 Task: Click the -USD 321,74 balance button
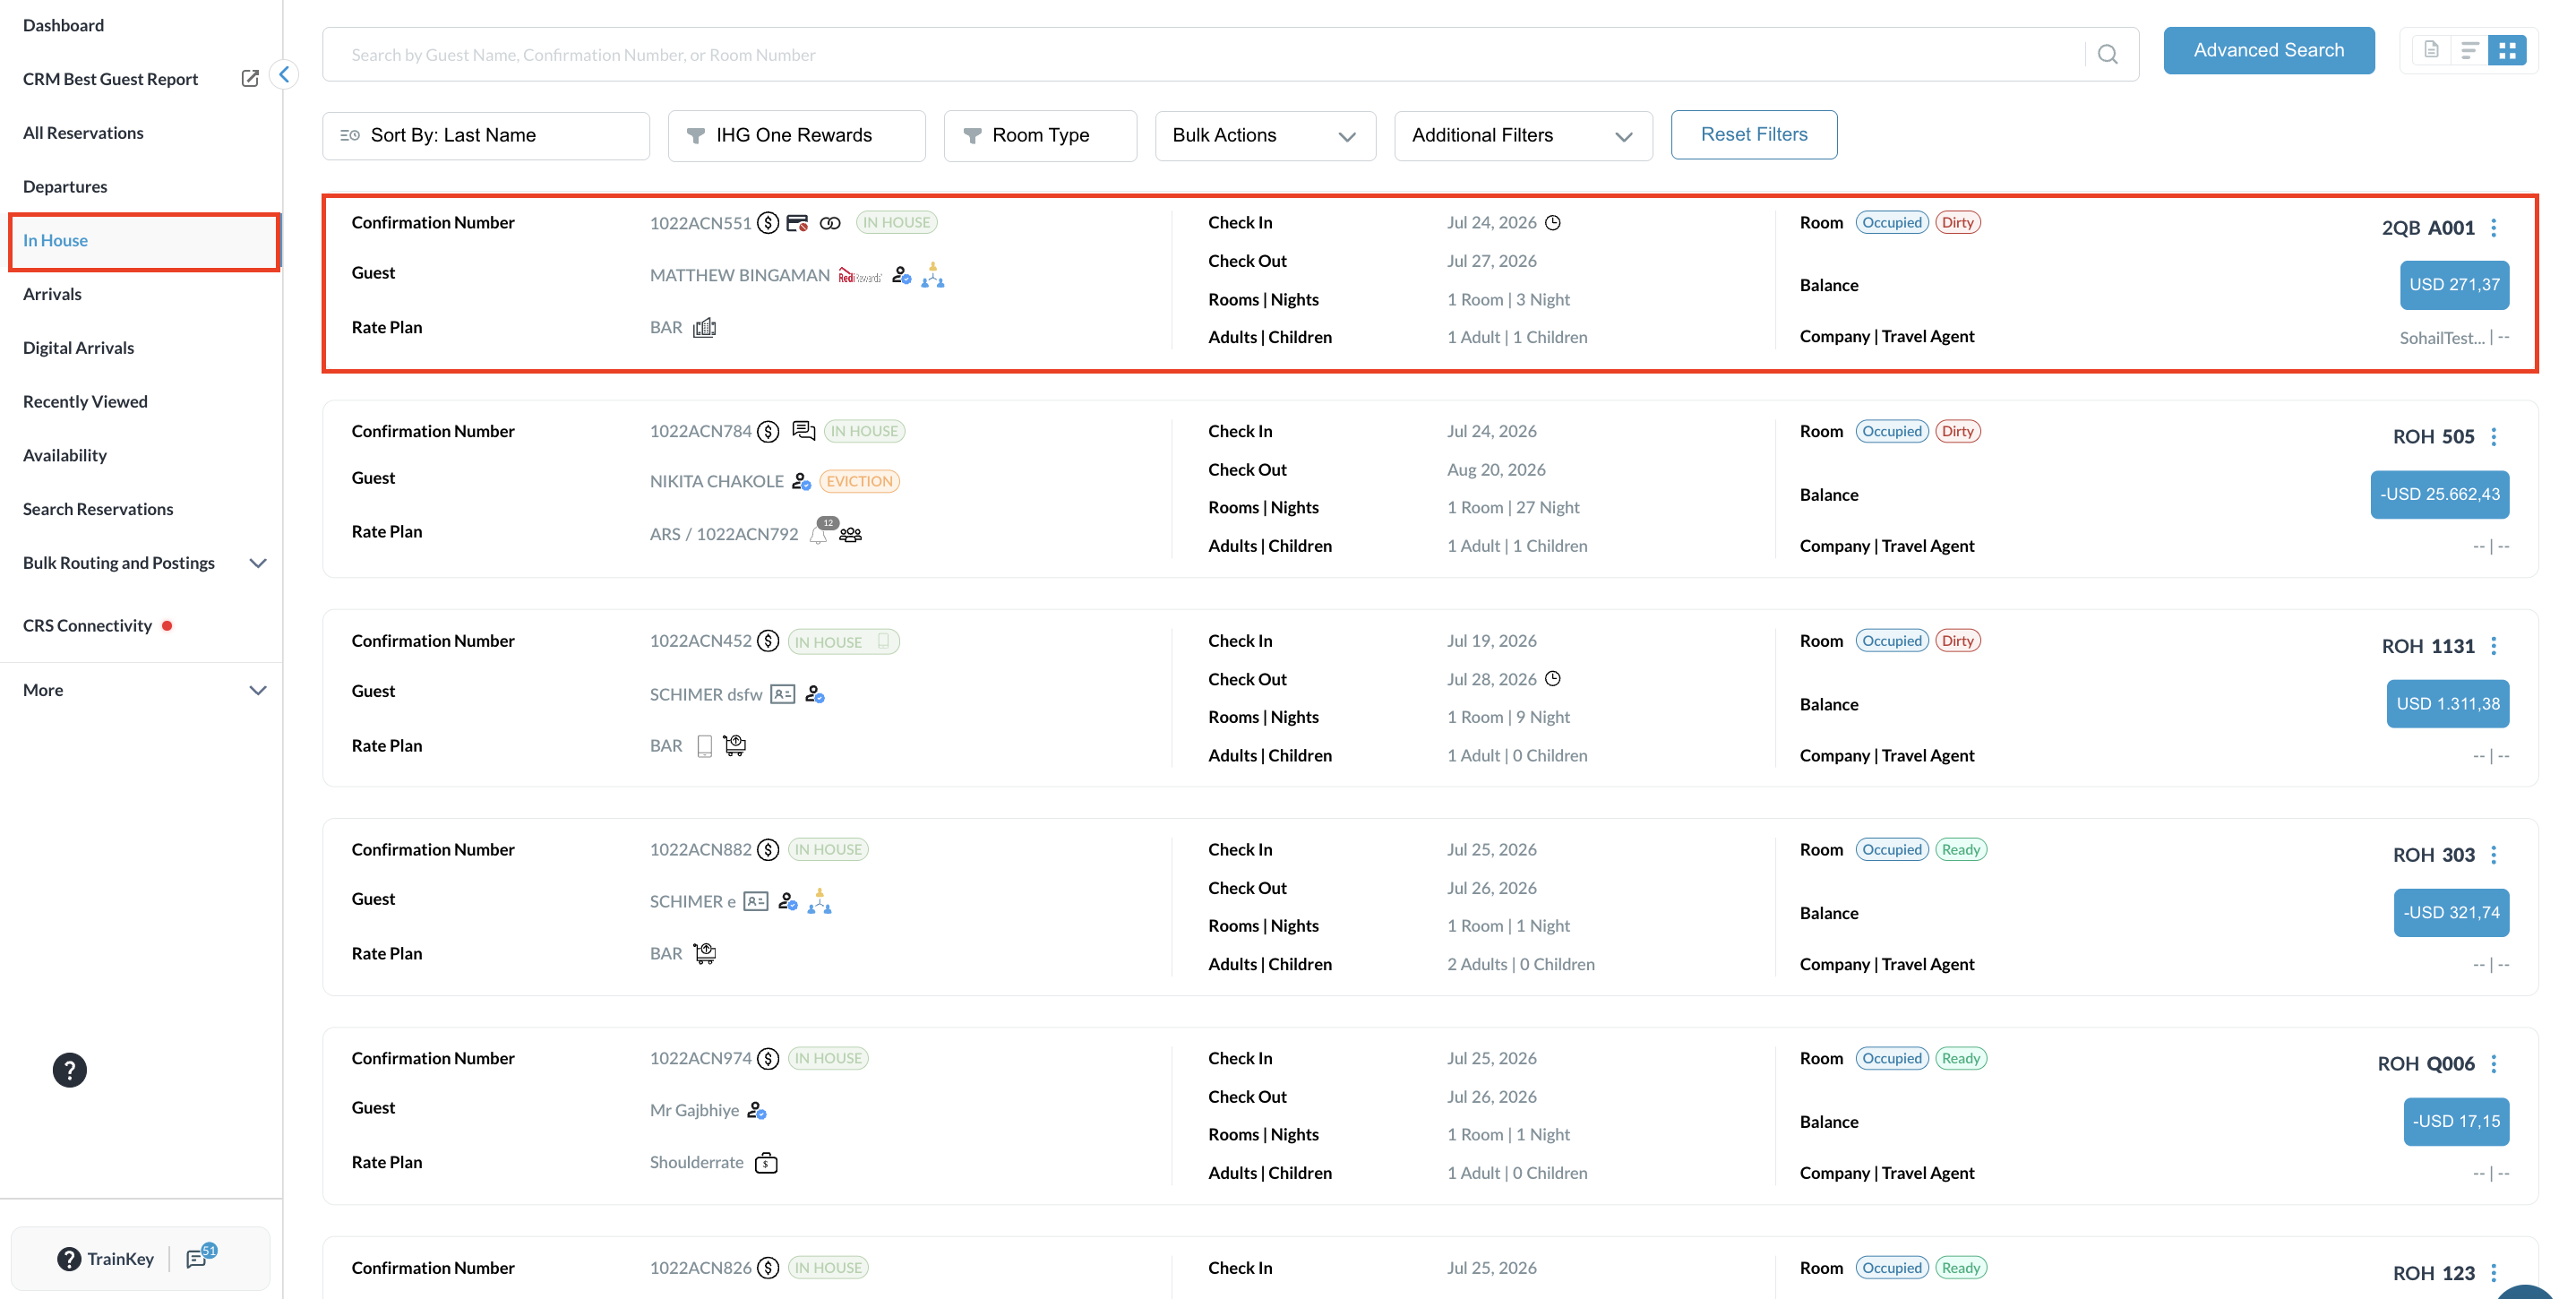tap(2451, 913)
